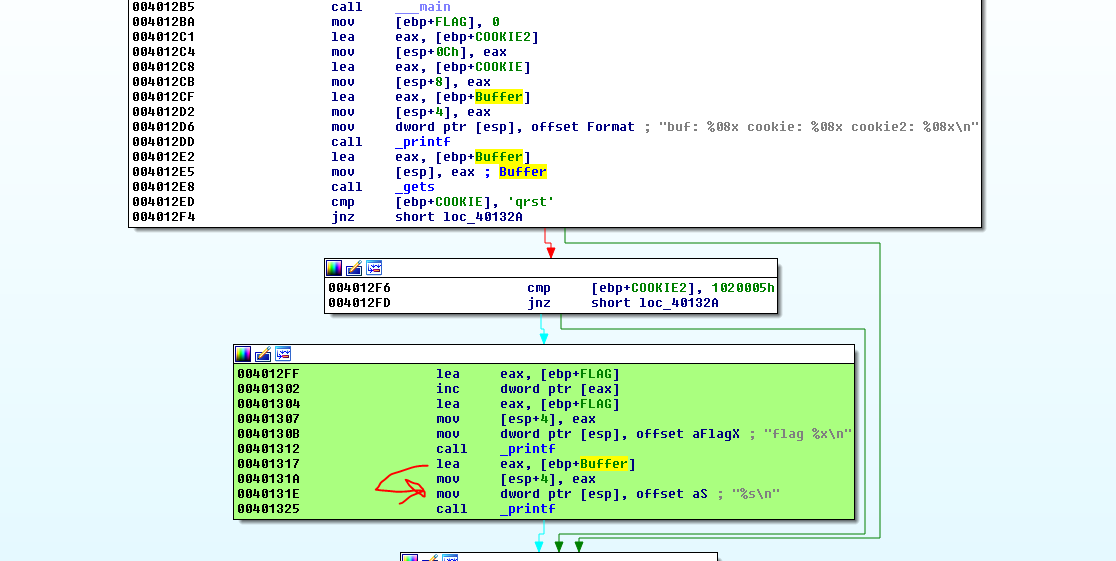Follow the loc_40132A jump target at 004012F4

point(483,217)
